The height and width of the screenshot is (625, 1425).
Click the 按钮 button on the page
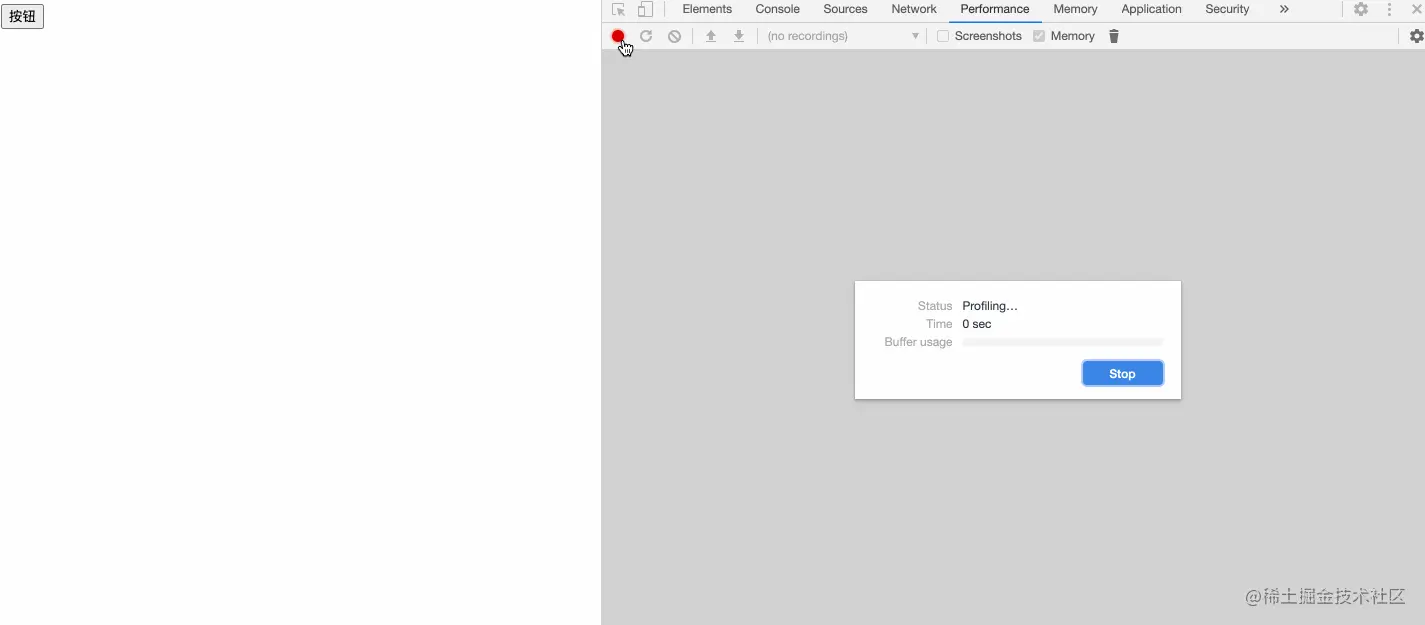coord(22,16)
